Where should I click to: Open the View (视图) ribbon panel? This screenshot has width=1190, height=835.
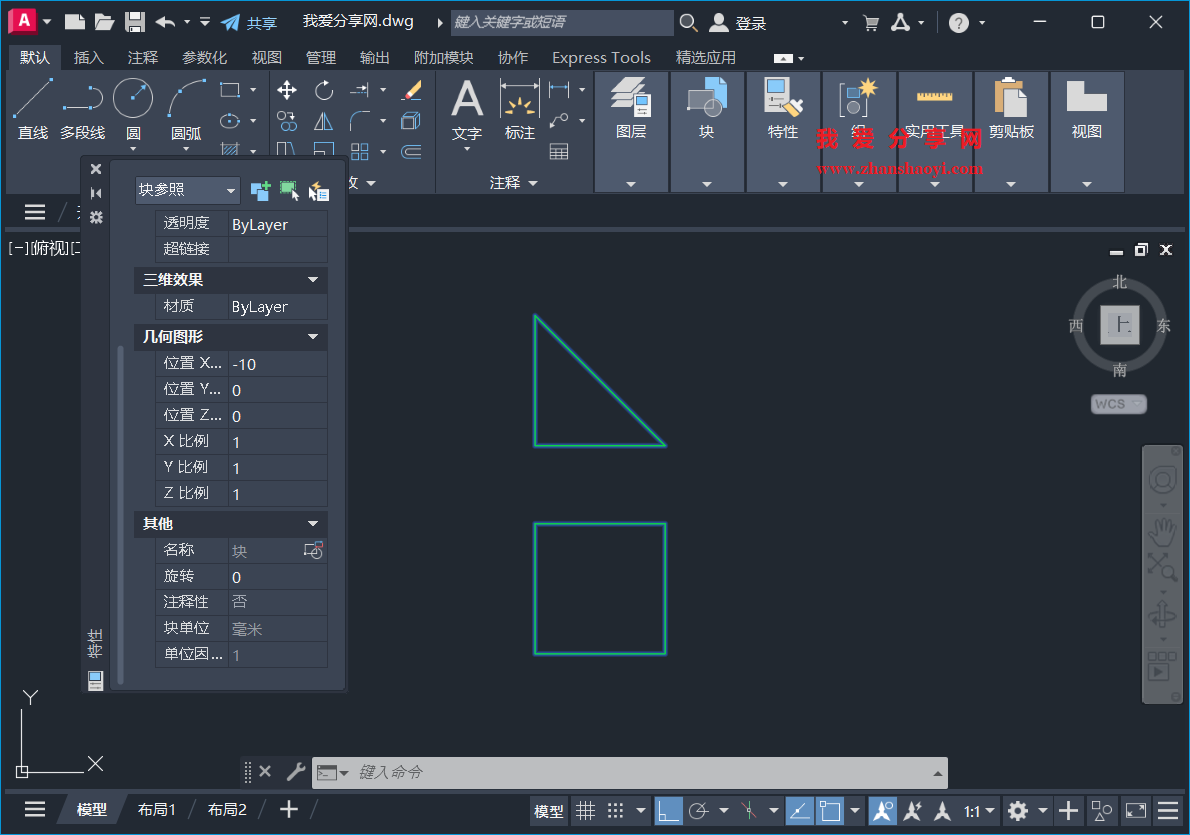tap(1086, 110)
